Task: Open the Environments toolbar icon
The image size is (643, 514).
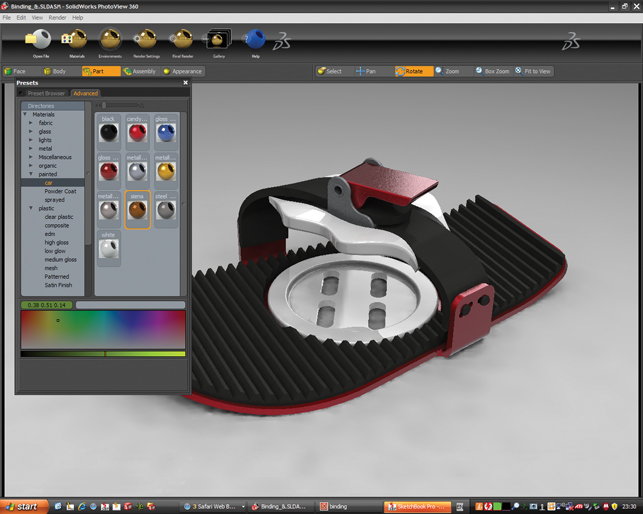Action: [x=110, y=40]
